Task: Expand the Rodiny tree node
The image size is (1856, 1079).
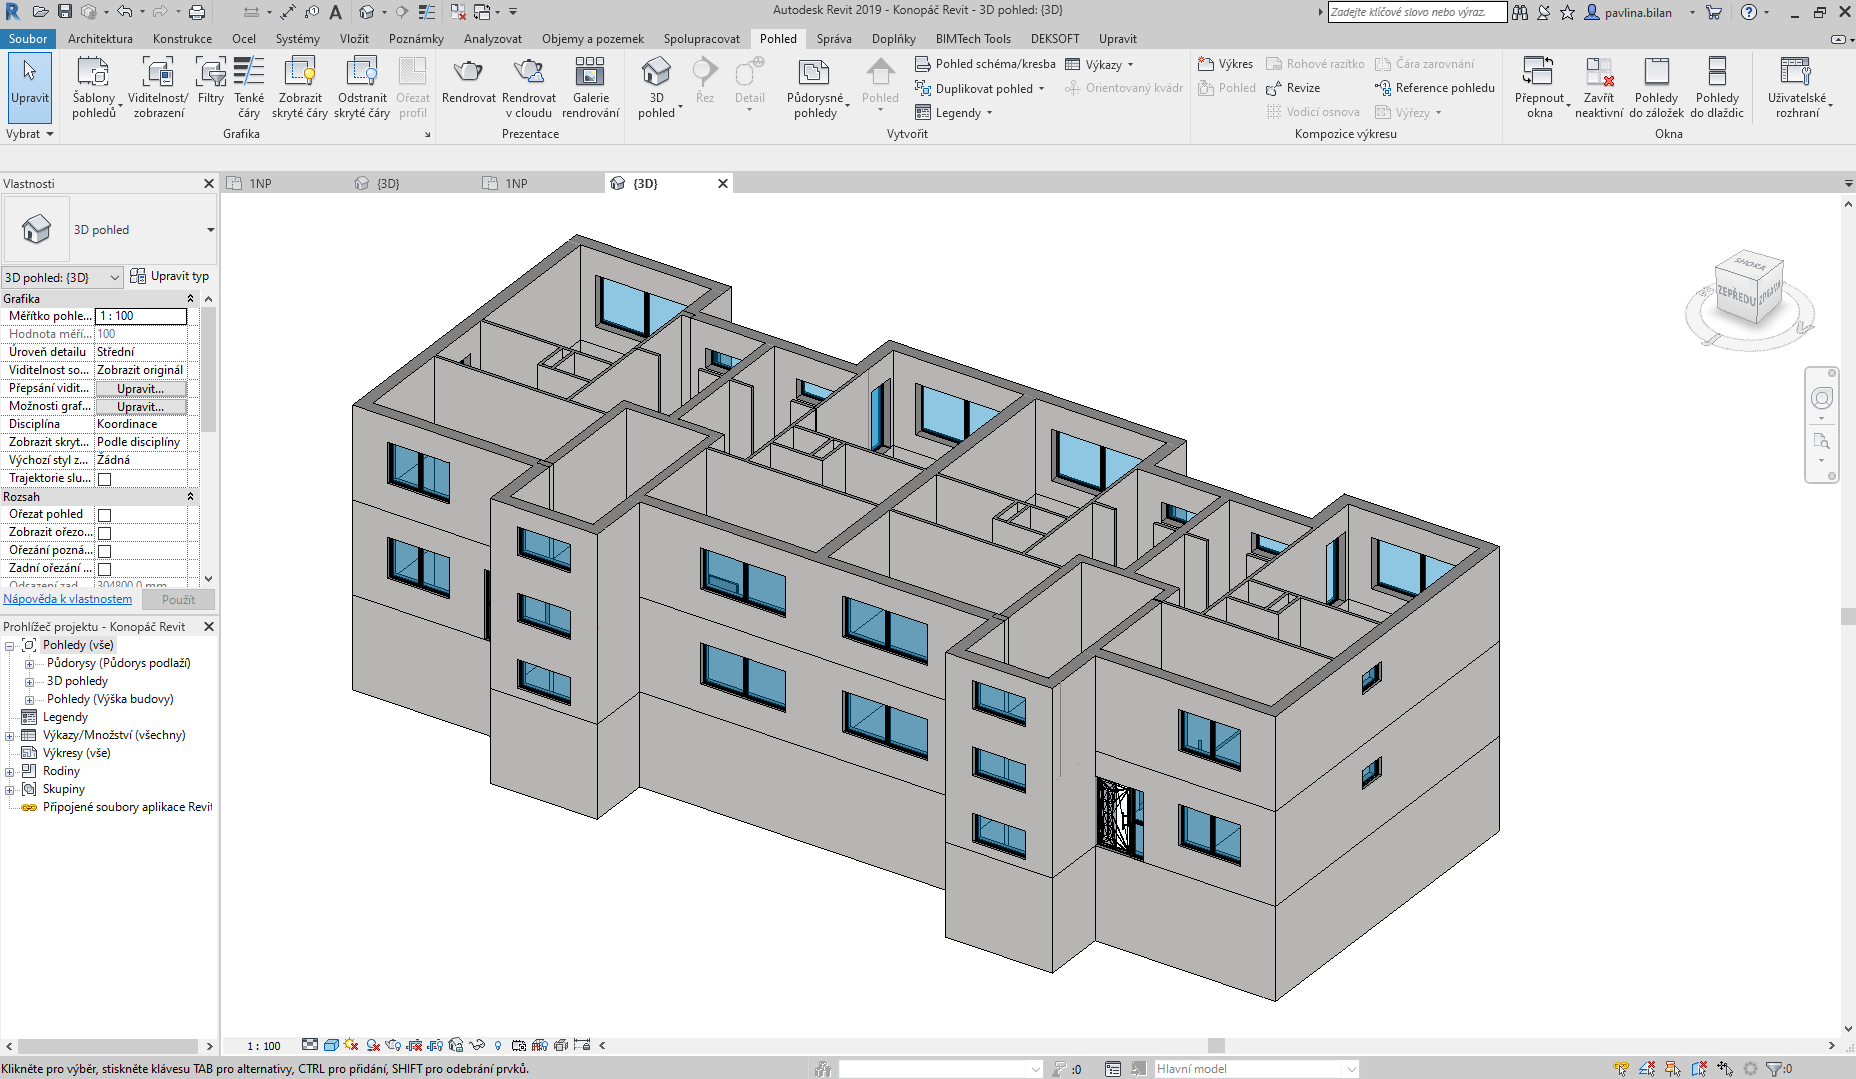Action: coord(10,772)
